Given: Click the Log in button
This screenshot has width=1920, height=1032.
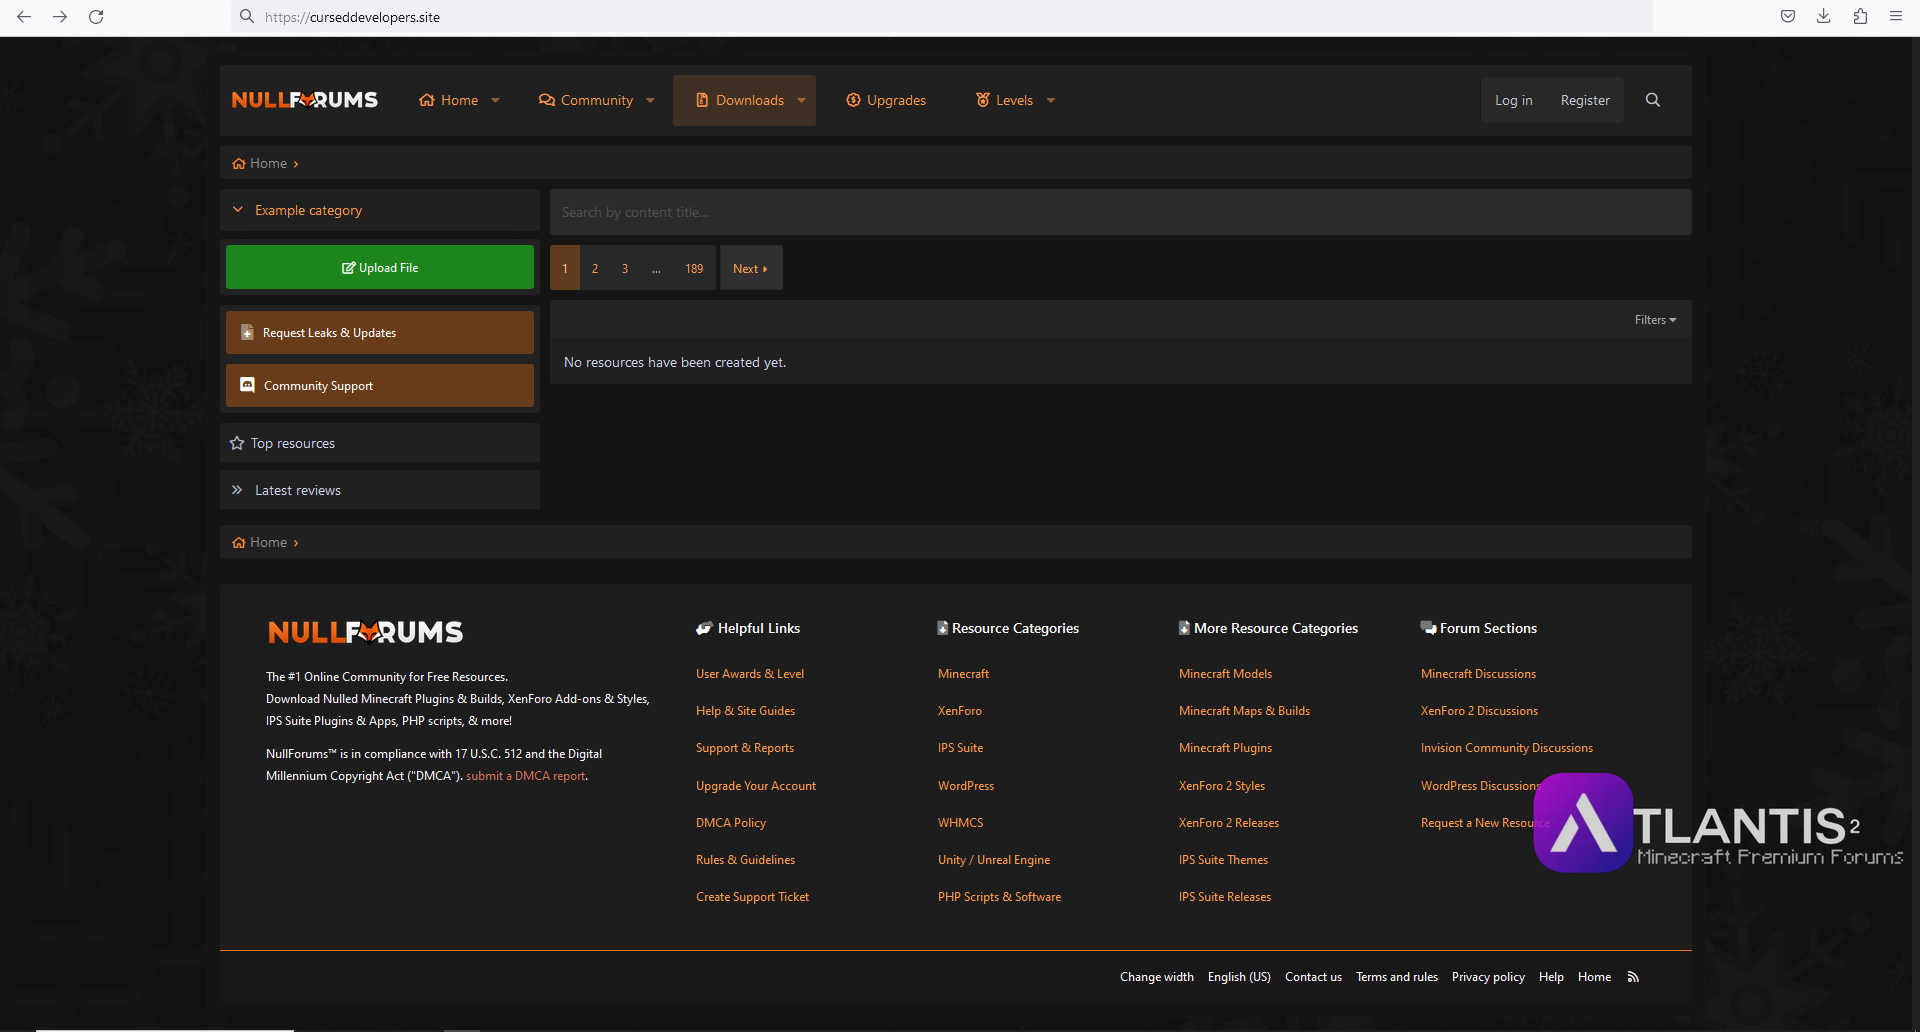Looking at the screenshot, I should pos(1513,100).
